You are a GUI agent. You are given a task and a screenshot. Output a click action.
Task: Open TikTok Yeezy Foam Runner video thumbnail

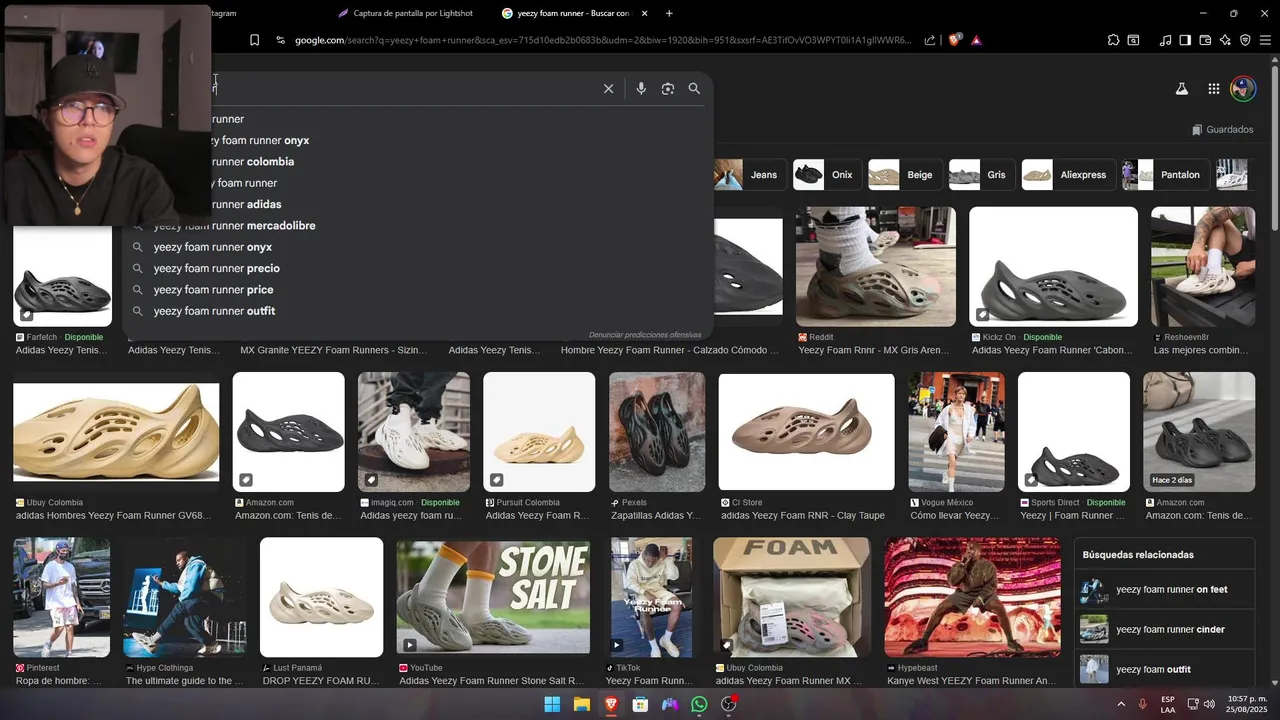click(x=651, y=597)
